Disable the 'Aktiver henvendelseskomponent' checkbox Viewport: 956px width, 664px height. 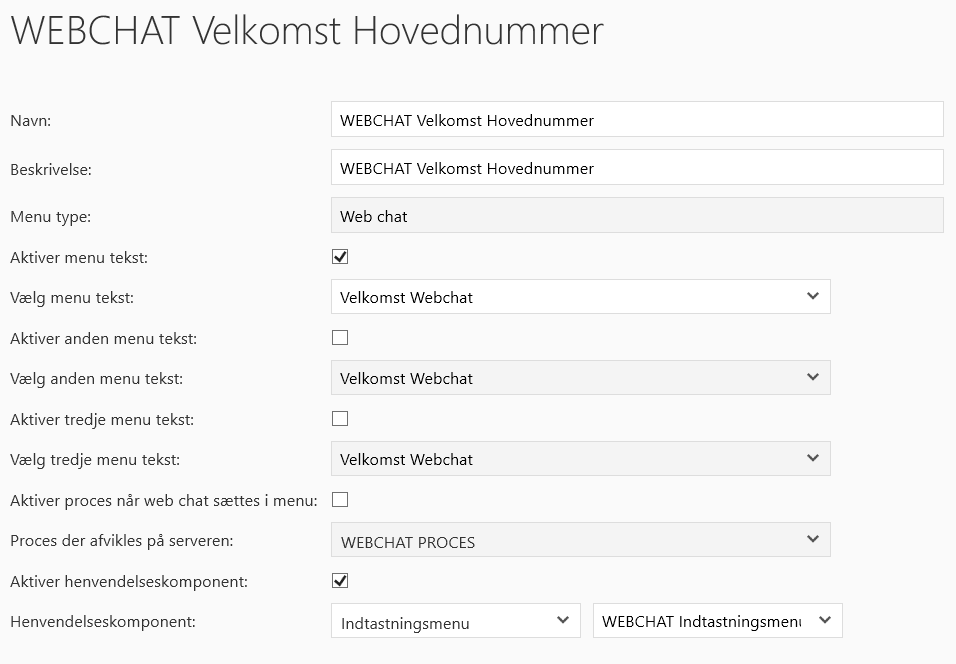coord(340,581)
